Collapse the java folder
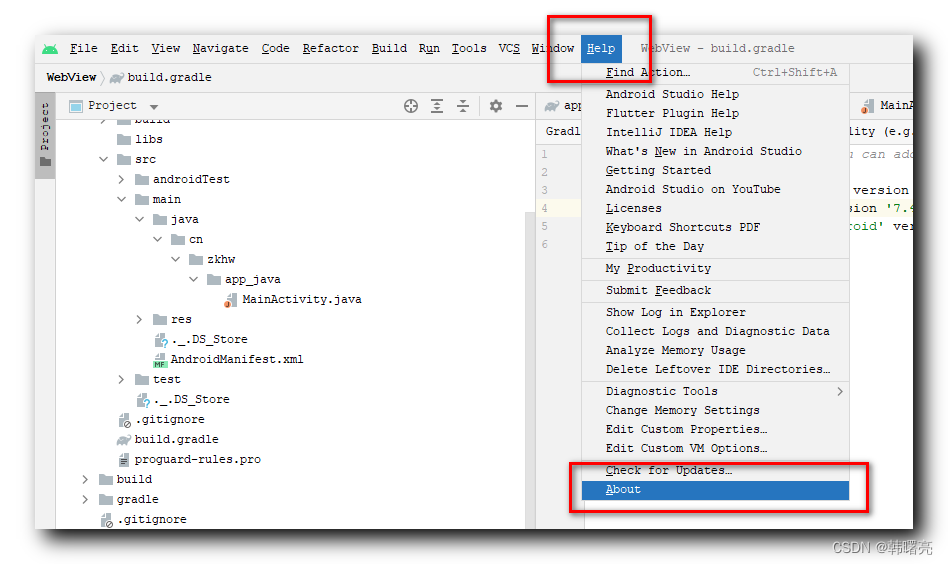This screenshot has height=564, width=948. click(140, 219)
